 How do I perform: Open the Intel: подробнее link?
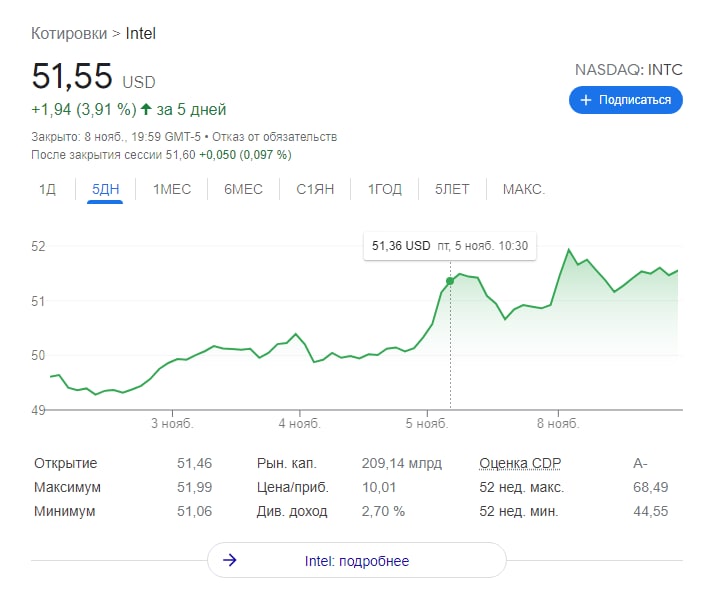click(x=357, y=560)
